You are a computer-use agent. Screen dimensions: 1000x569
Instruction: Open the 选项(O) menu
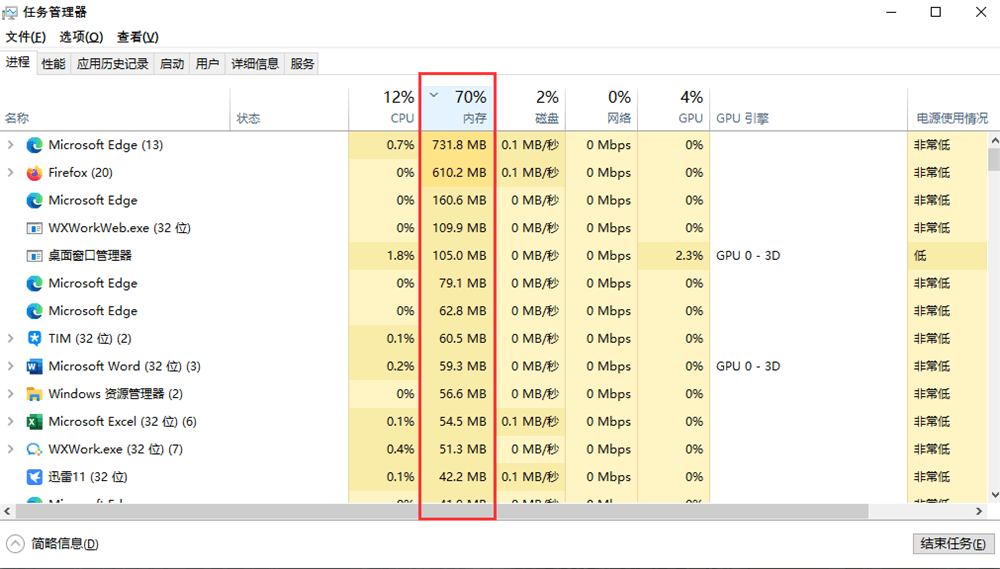point(82,37)
